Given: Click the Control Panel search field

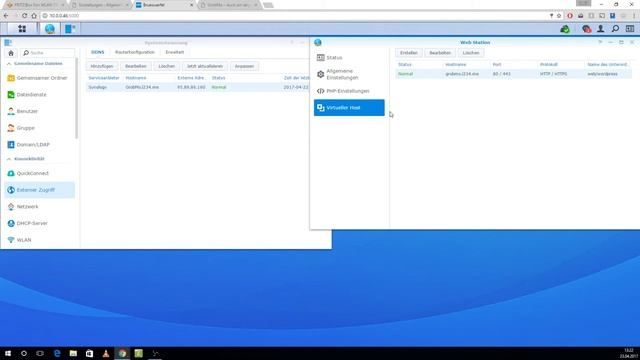Looking at the screenshot, I should point(48,53).
